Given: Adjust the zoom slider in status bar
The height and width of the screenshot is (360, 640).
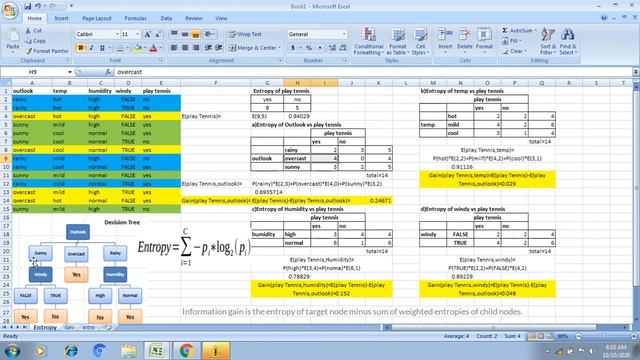Looking at the screenshot, I should pyautogui.click(x=605, y=336).
